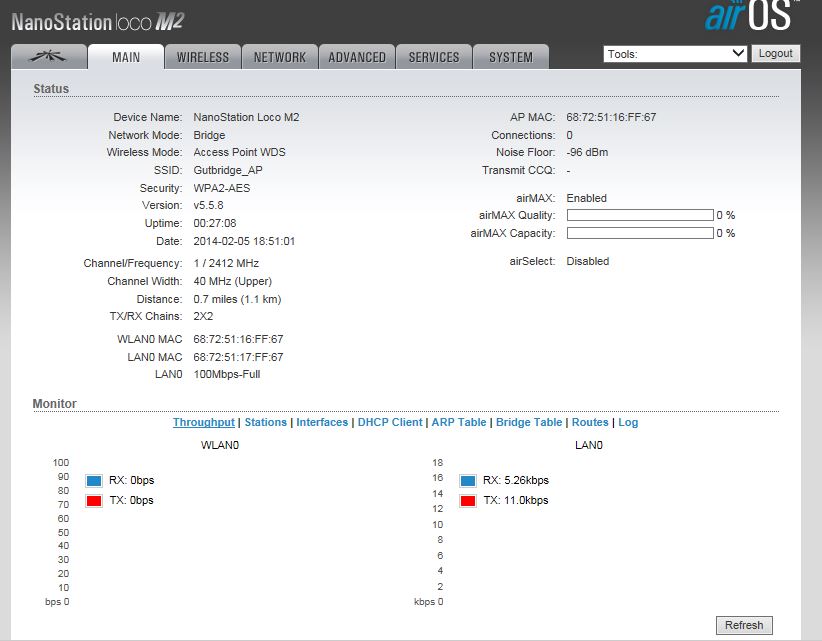Click the WLAN0 RX blue swatch
822x641 pixels.
(x=94, y=481)
